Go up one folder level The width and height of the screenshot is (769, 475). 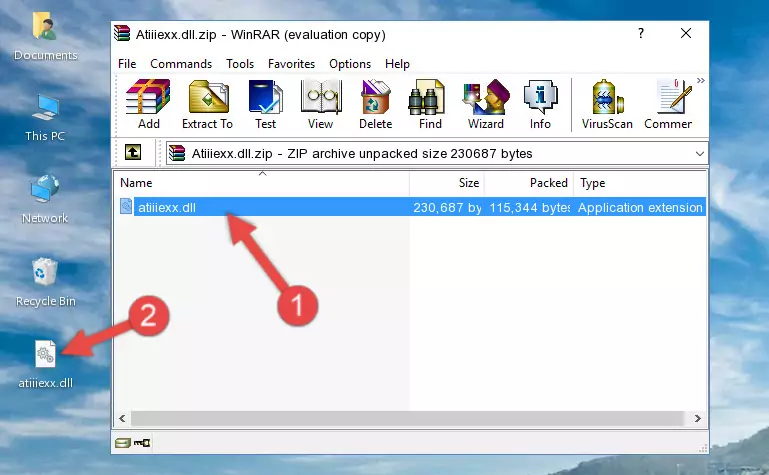coord(133,152)
